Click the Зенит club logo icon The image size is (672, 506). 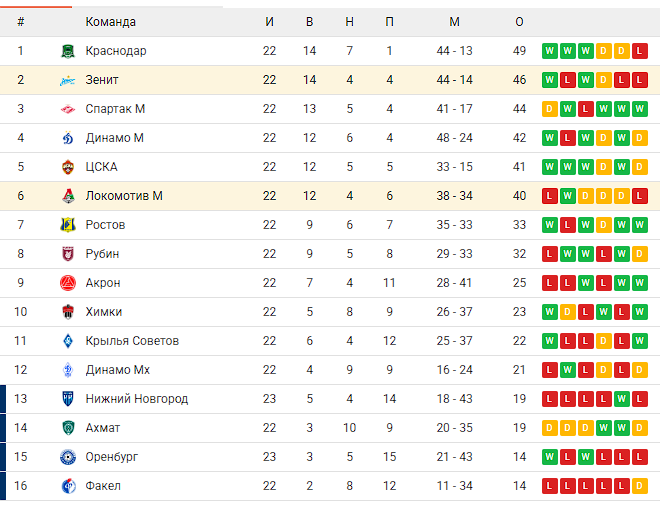coord(68,80)
